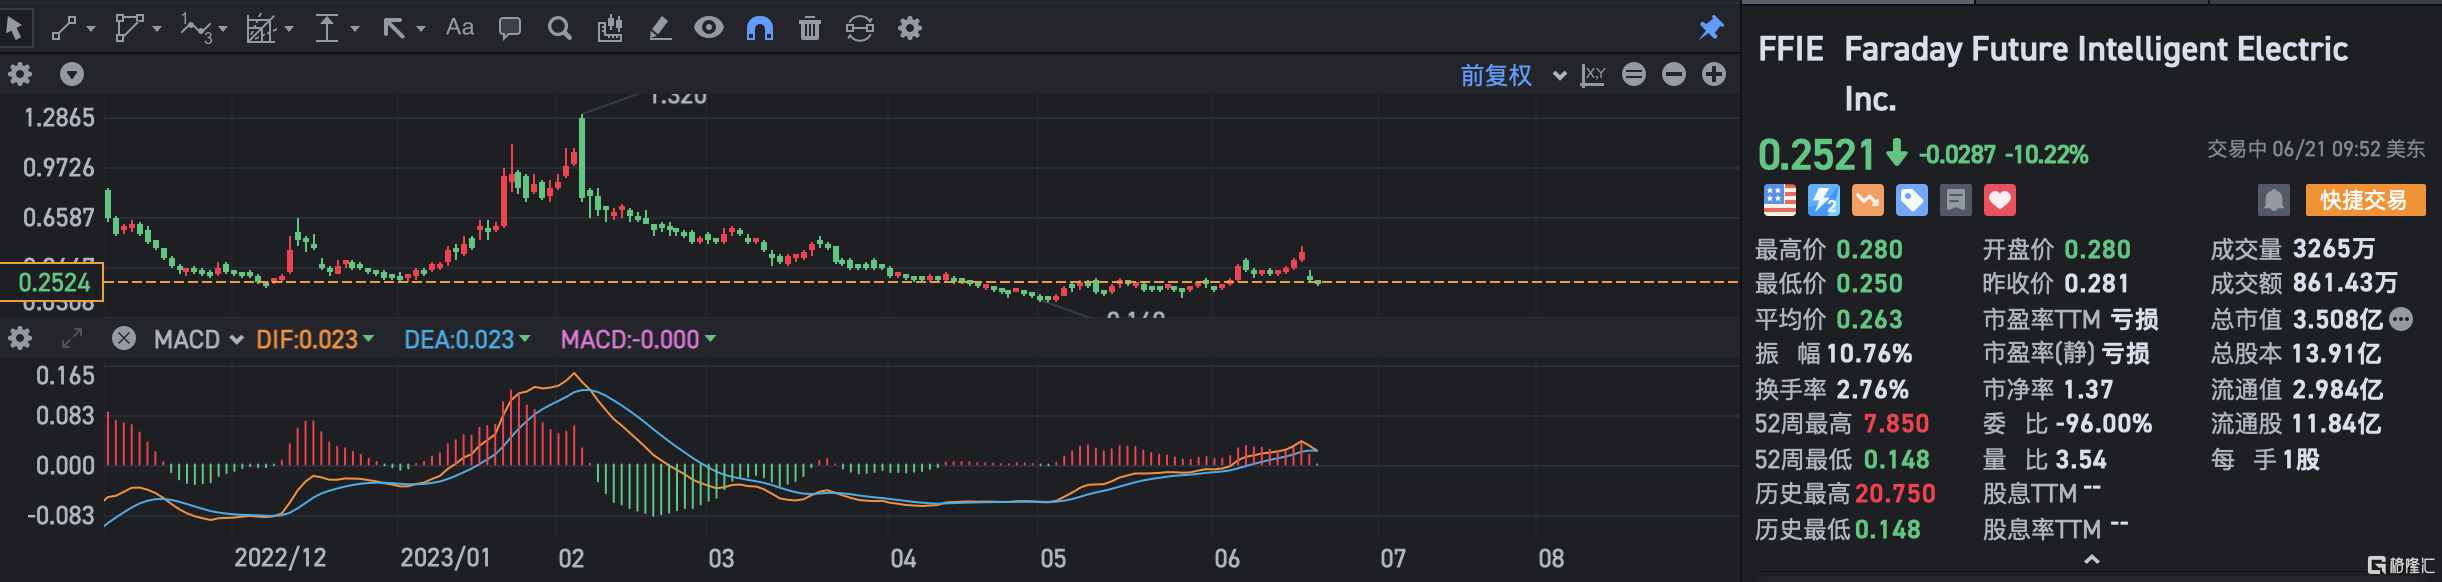Toggle the red heart favorite
Viewport: 2442px width, 582px height.
pos(1999,200)
